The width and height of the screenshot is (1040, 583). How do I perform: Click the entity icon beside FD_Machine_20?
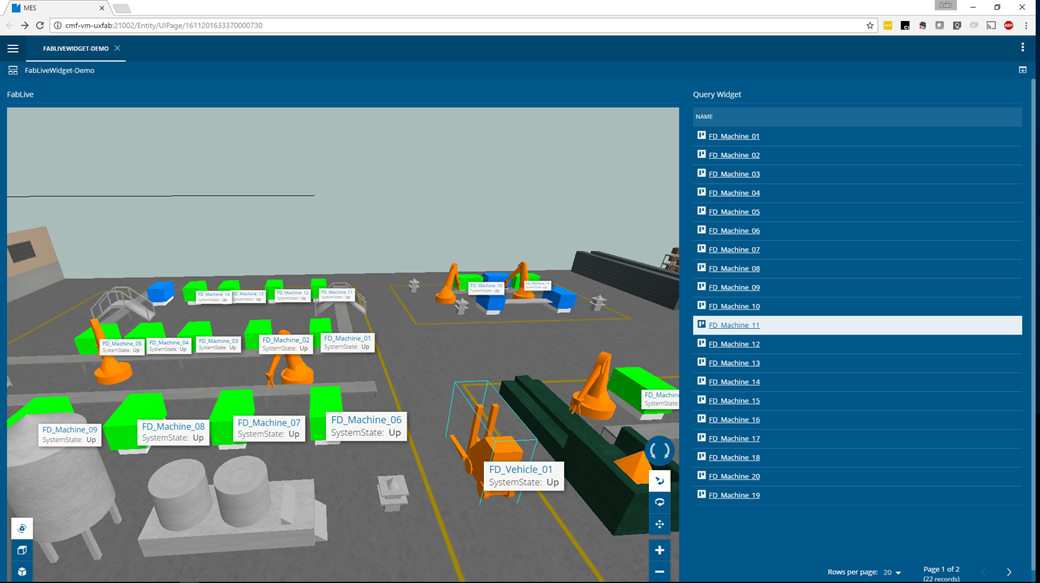click(x=701, y=476)
